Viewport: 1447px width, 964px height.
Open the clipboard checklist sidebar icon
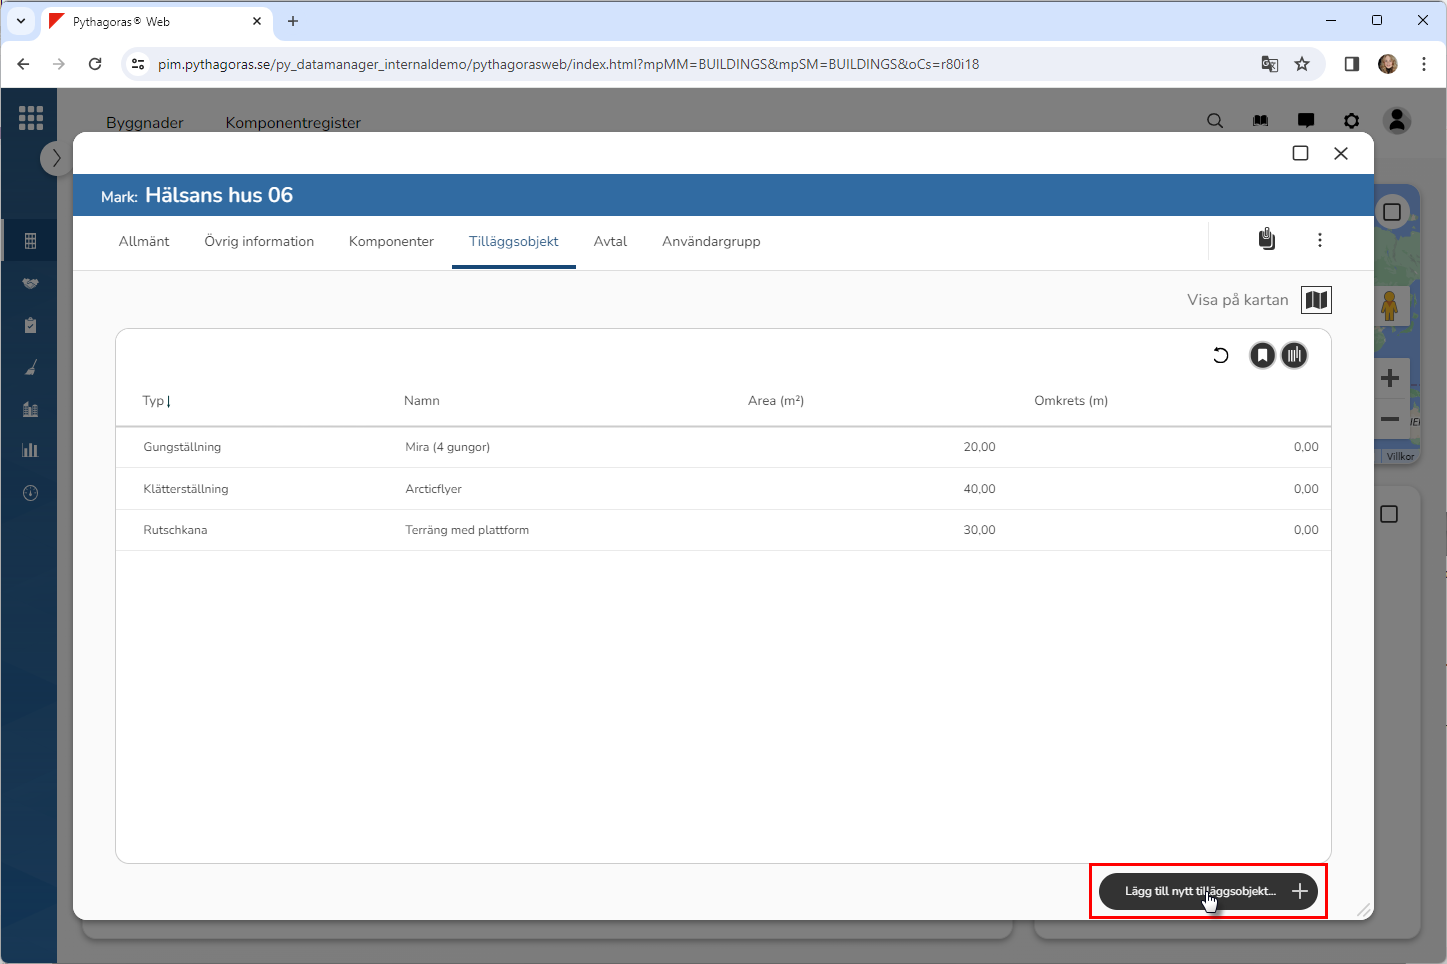[x=30, y=325]
